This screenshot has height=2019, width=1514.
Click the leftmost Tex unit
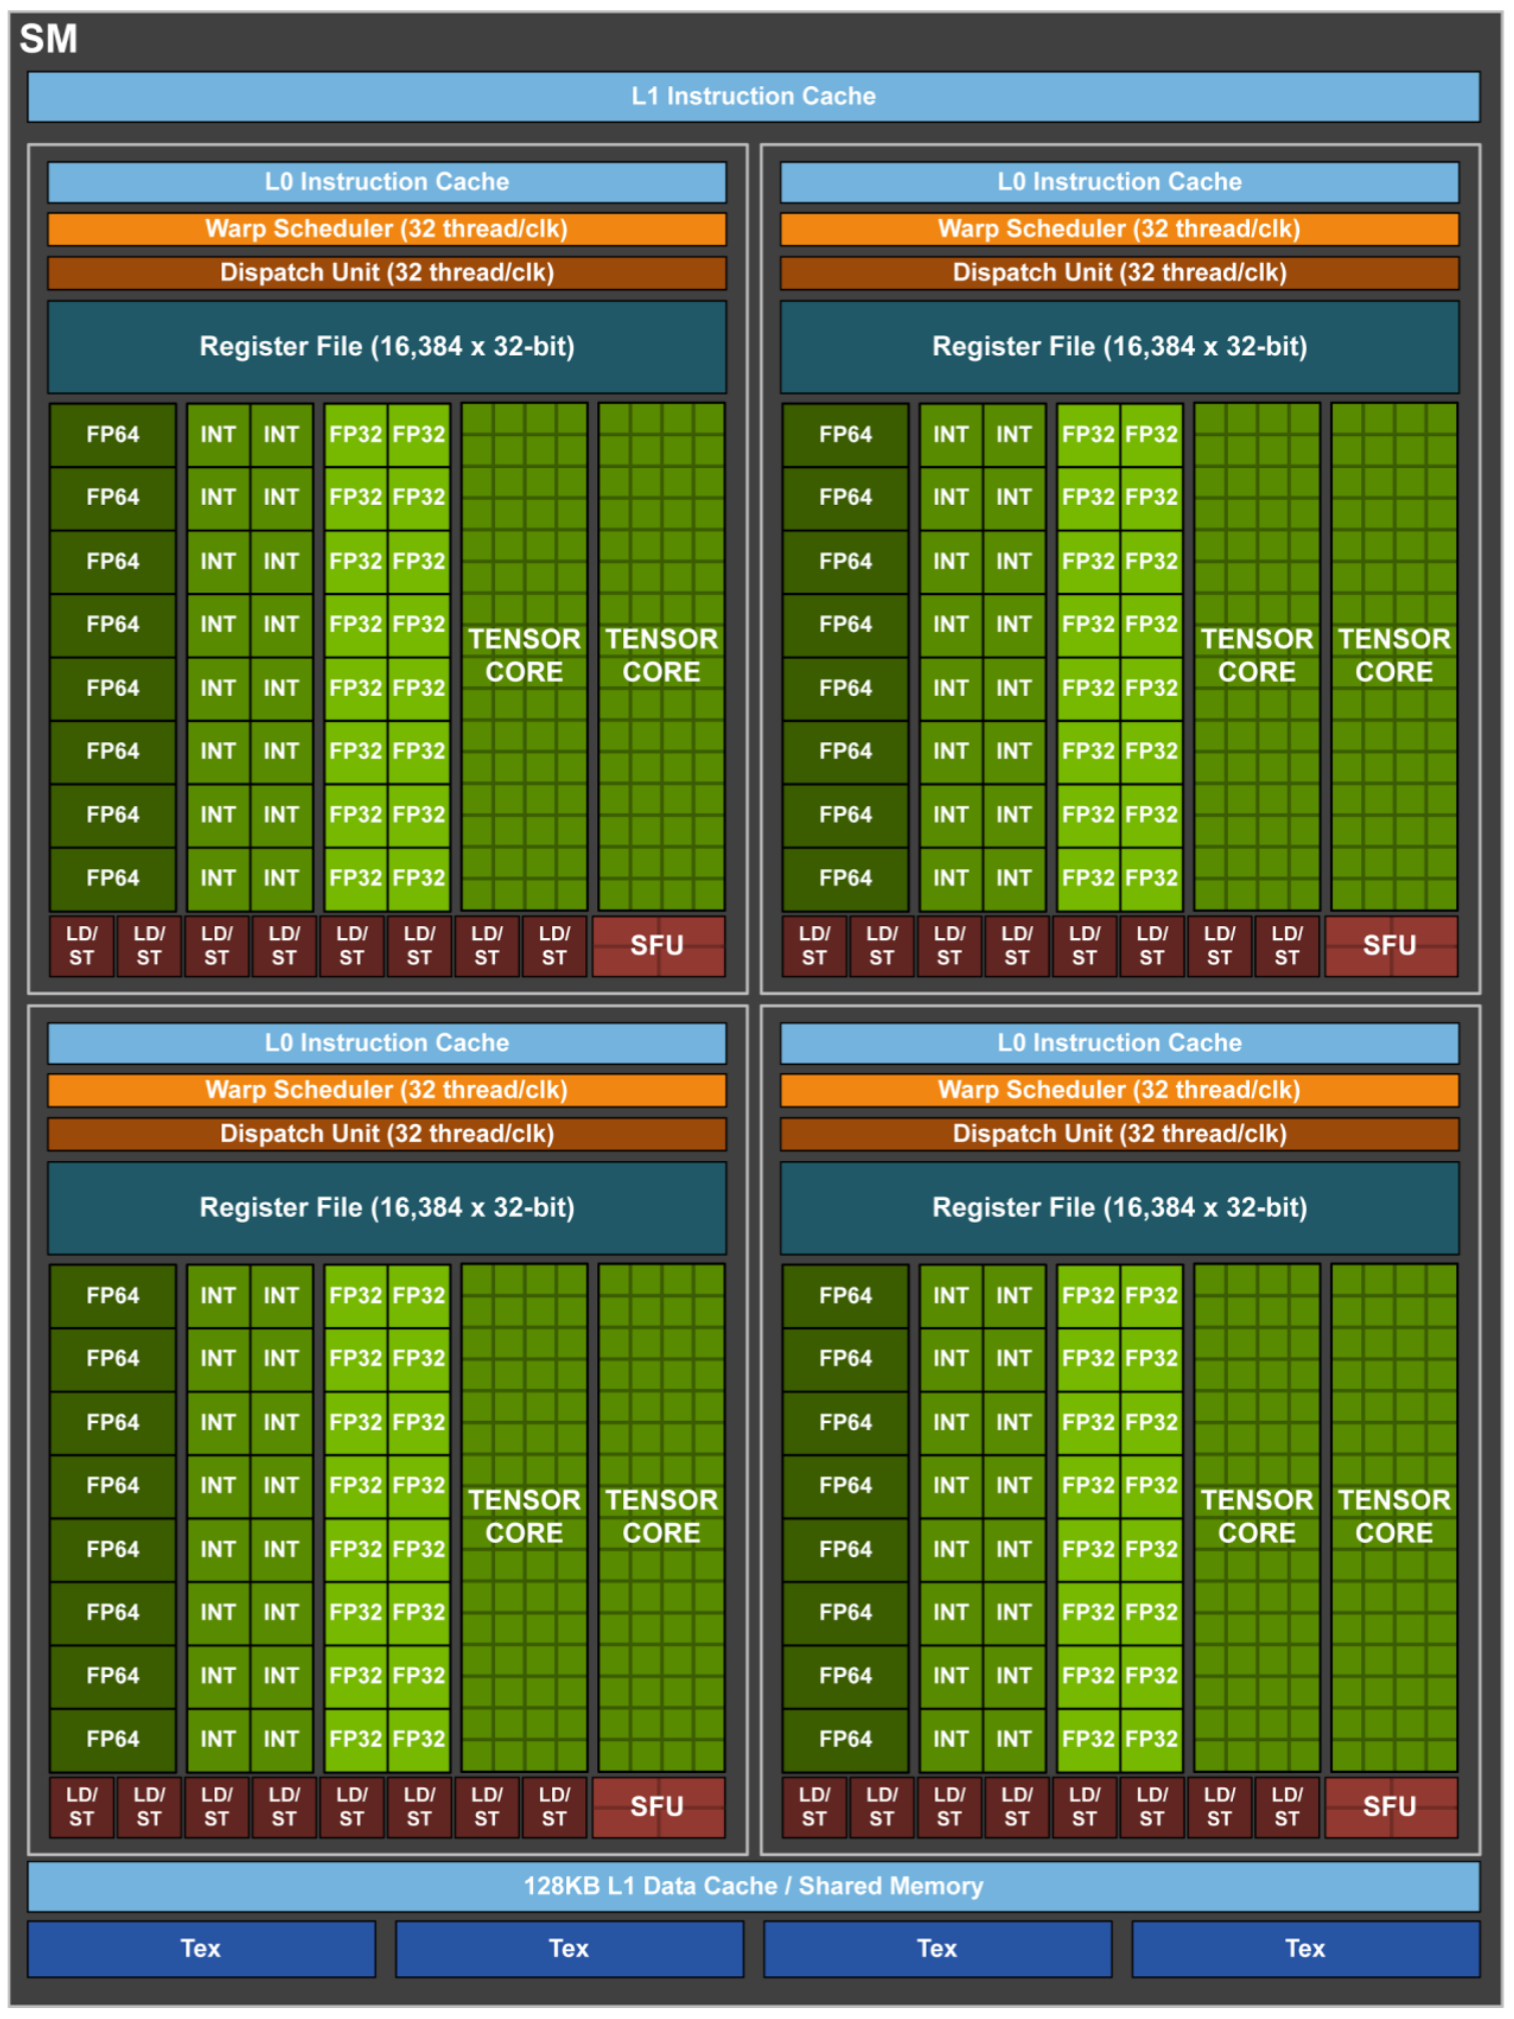201,1948
